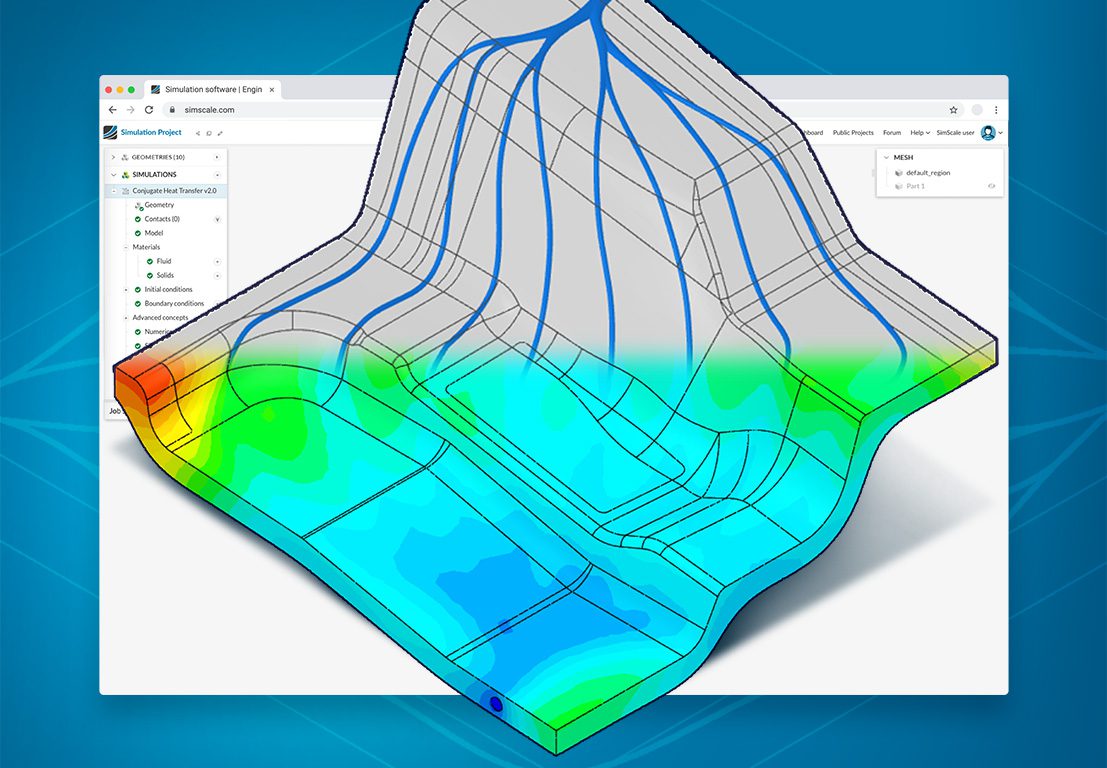Collapse the Materials group
This screenshot has height=768, width=1107.
point(126,247)
